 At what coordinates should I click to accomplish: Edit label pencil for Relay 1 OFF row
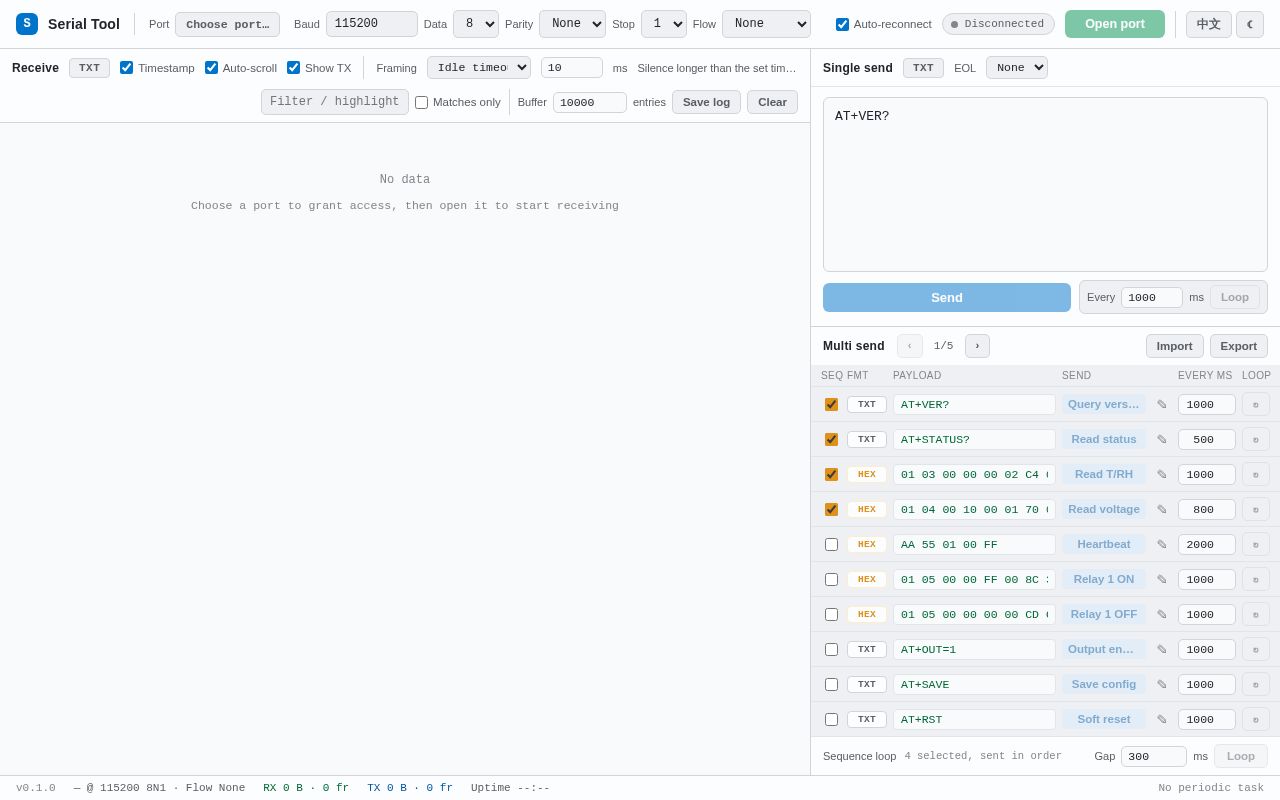pyautogui.click(x=1162, y=614)
